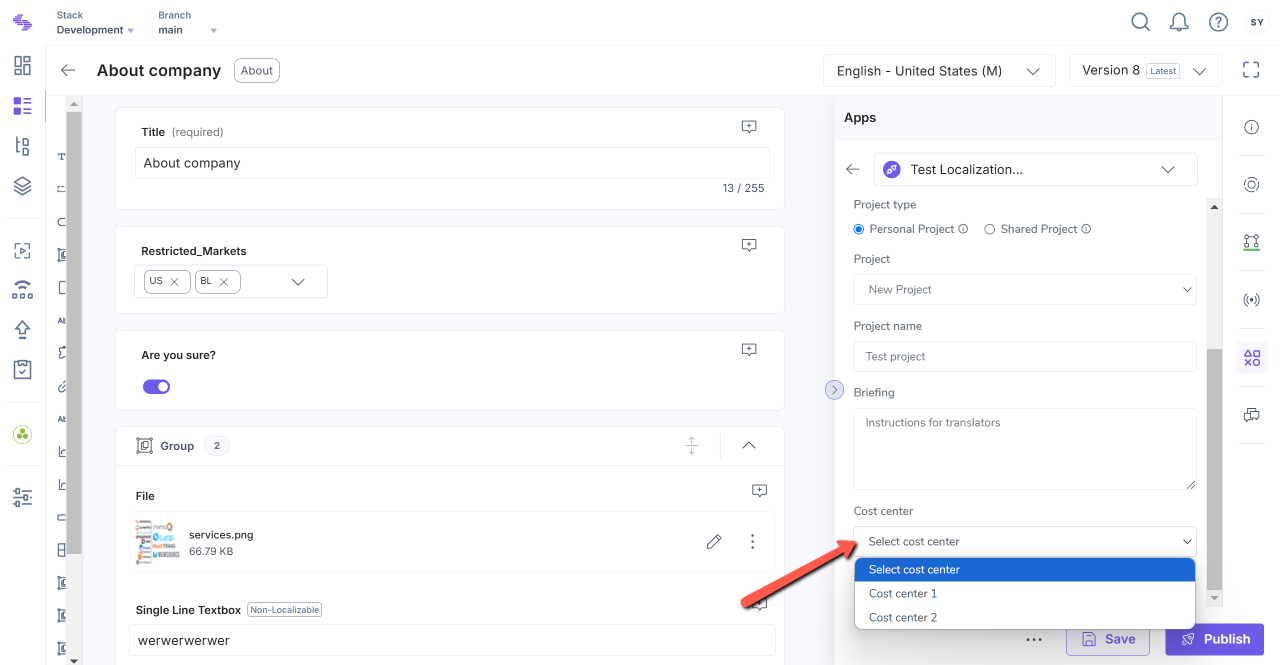
Task: Open the English - United States language dropdown
Action: 939,71
